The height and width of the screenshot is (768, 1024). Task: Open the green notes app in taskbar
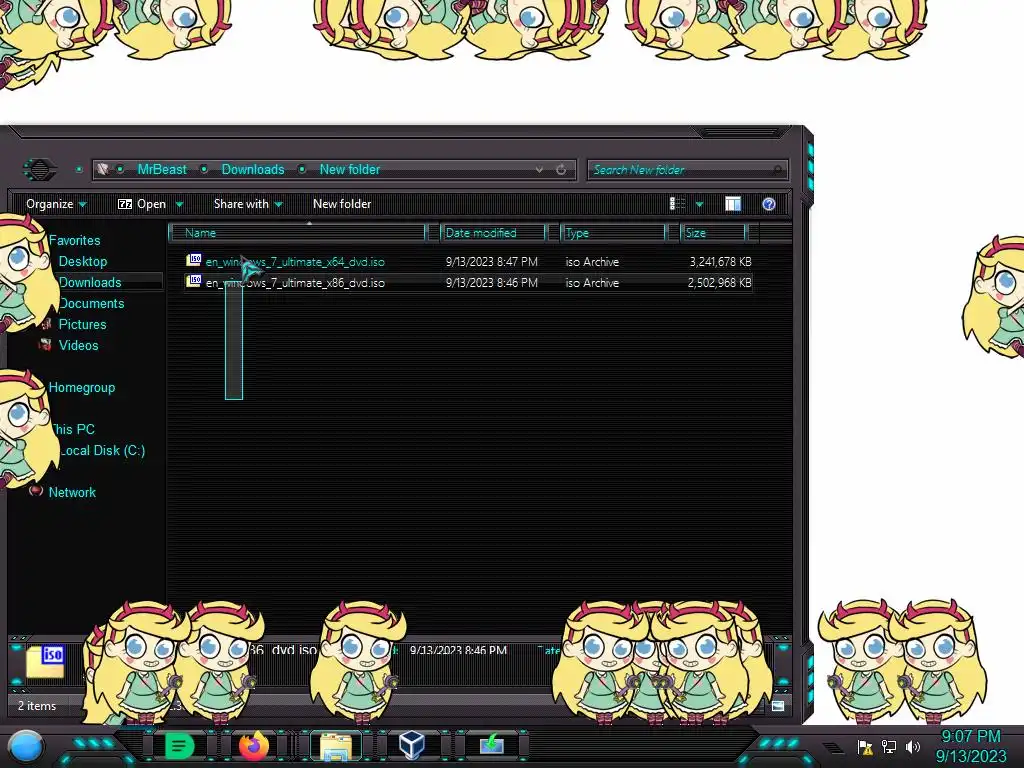point(179,745)
